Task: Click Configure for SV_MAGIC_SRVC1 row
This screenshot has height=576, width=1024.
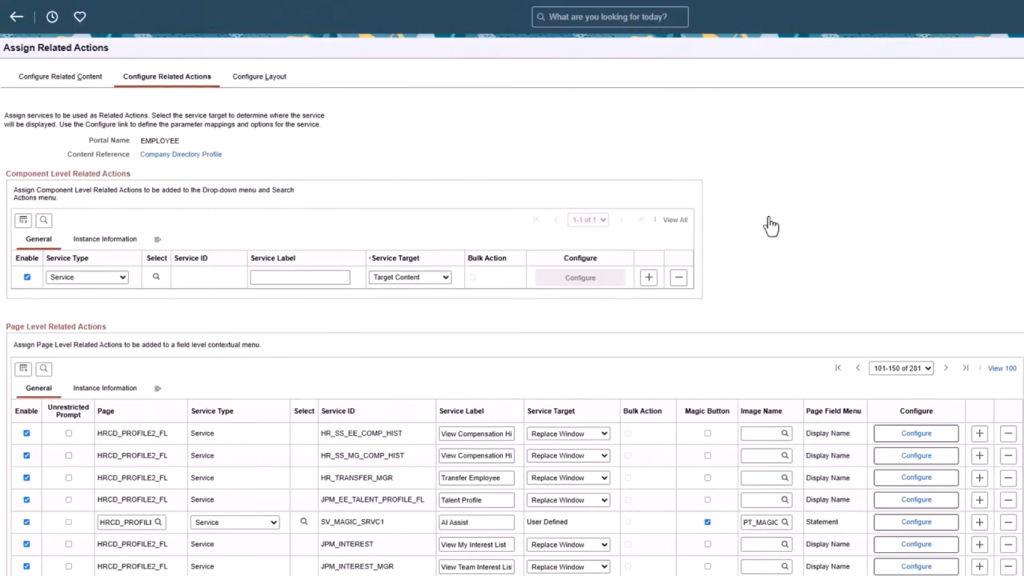Action: click(916, 522)
